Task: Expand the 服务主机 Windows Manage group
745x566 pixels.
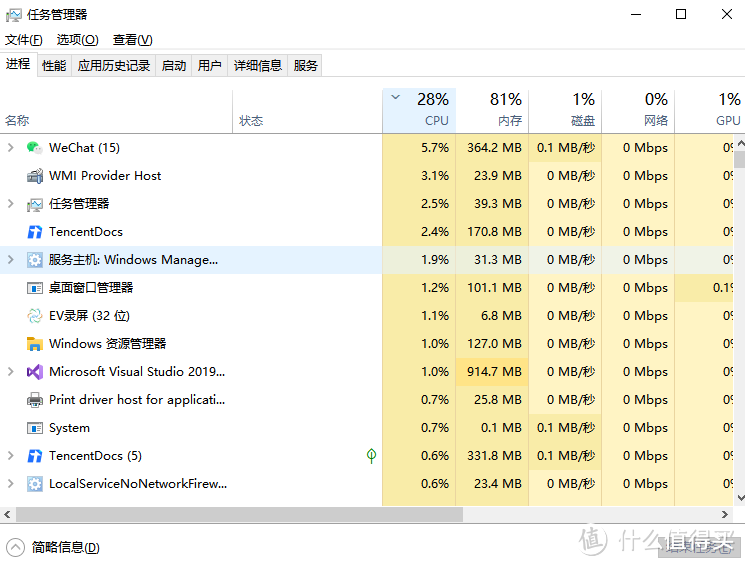Action: point(10,260)
